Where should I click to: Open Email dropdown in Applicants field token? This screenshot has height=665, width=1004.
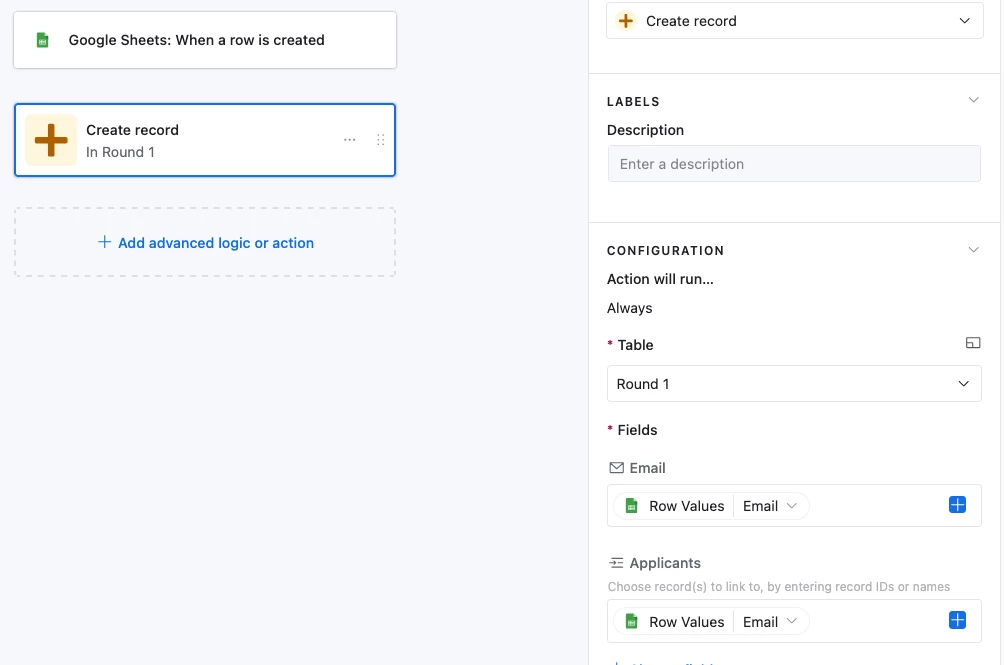(770, 622)
